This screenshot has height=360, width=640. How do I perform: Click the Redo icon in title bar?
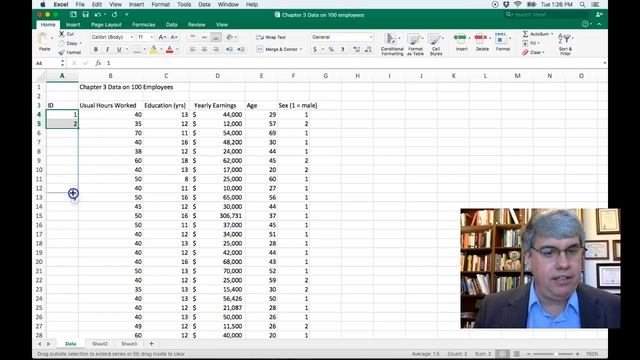[x=114, y=15]
